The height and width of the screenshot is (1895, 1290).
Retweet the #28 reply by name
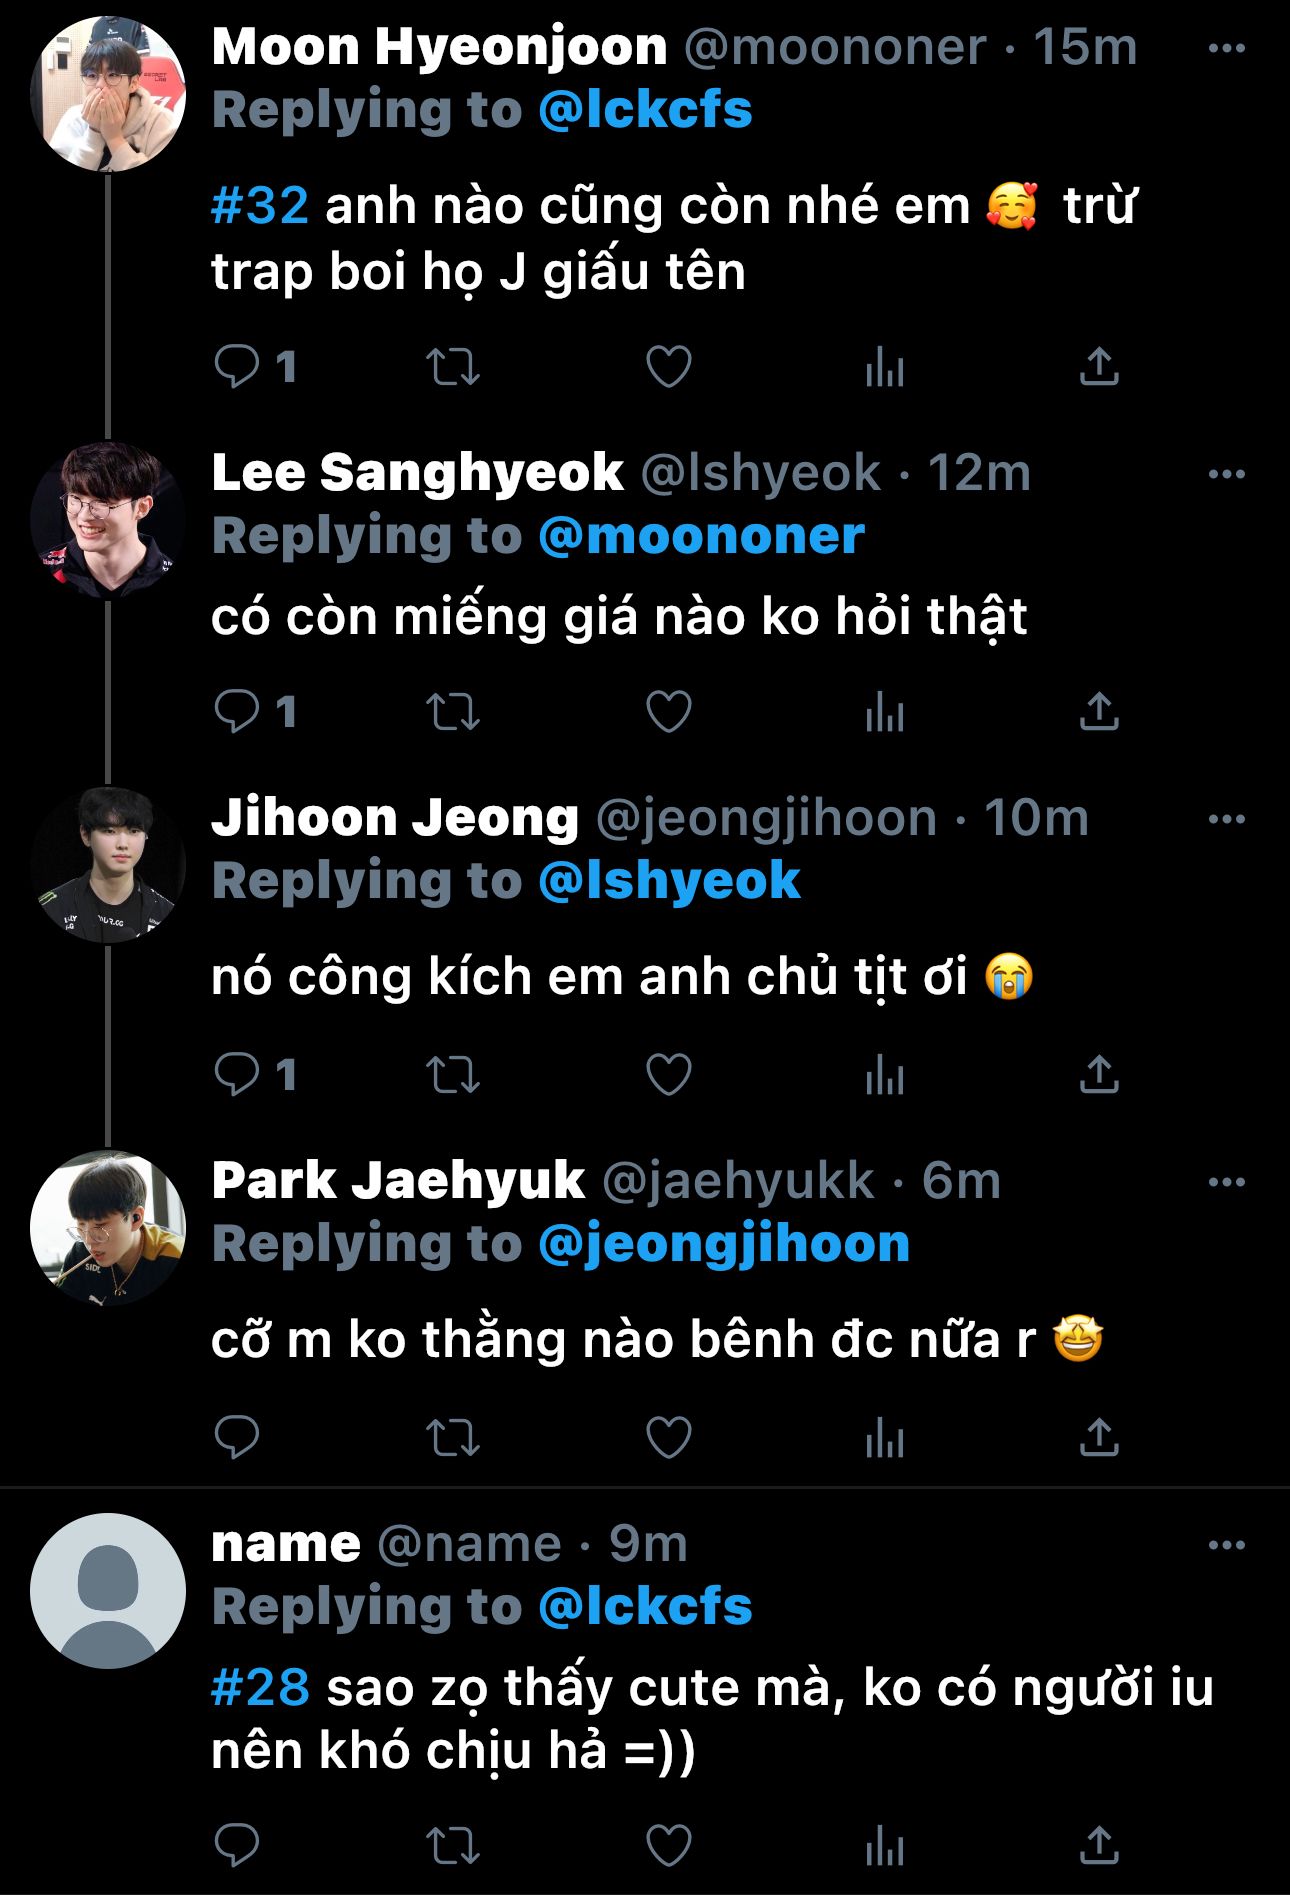(453, 1846)
